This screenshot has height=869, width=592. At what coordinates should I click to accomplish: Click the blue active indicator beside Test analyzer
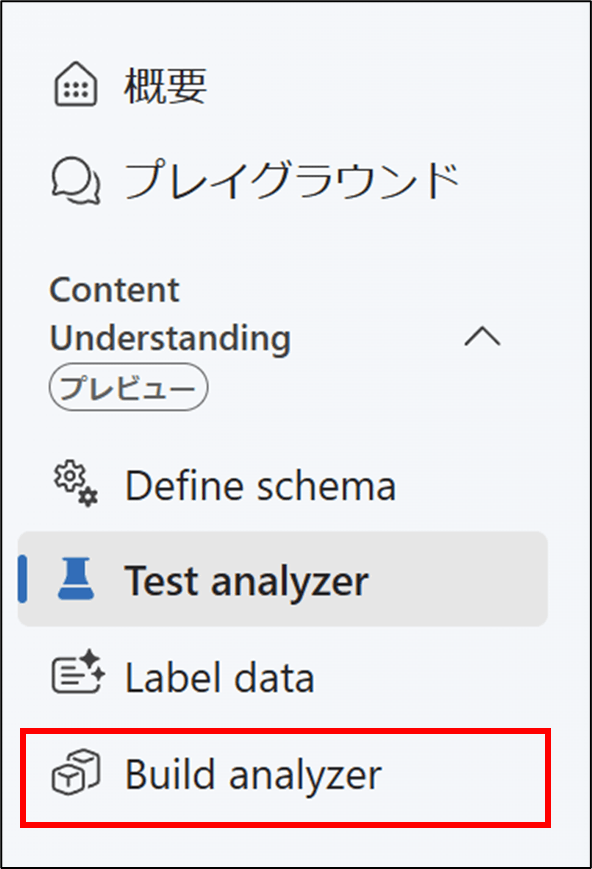pyautogui.click(x=22, y=579)
